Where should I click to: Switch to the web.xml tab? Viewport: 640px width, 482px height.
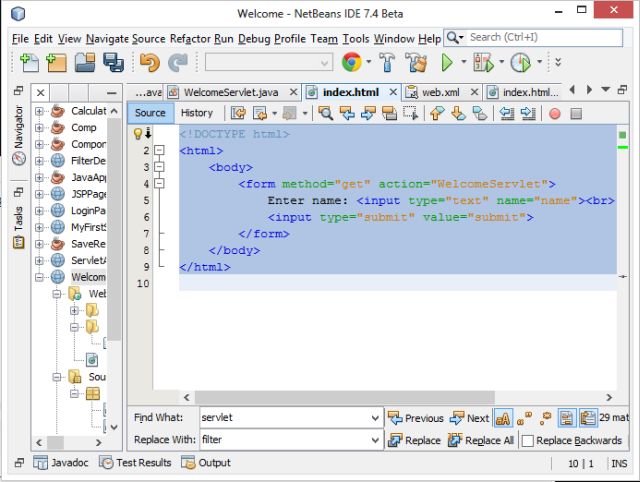pos(440,93)
